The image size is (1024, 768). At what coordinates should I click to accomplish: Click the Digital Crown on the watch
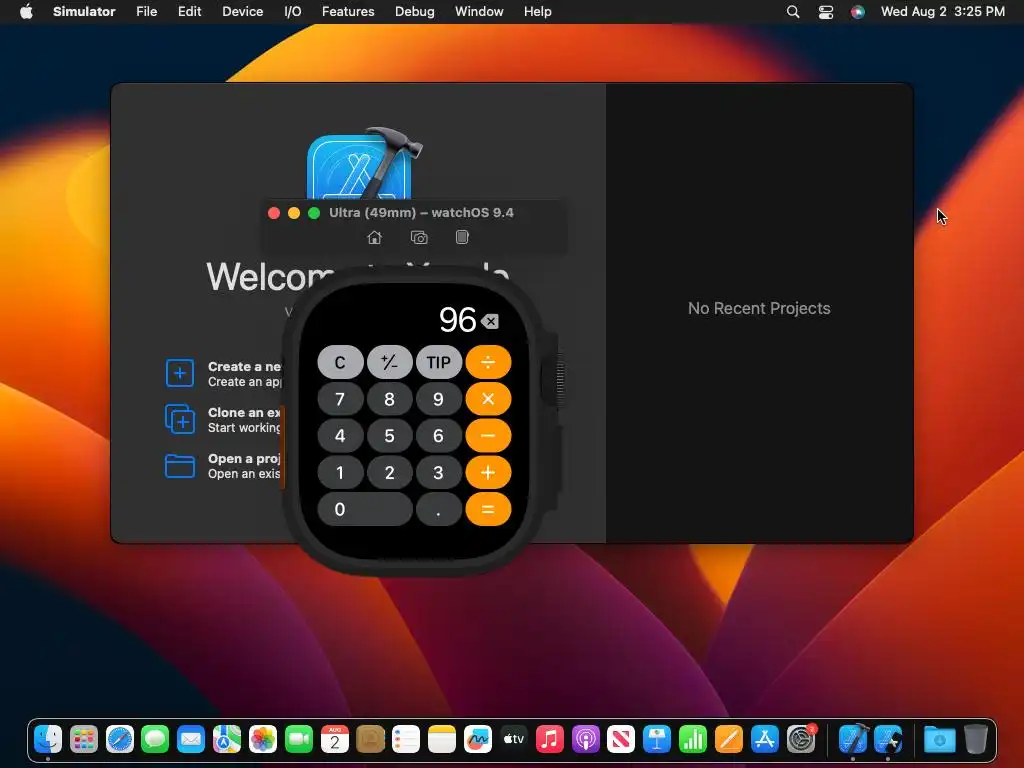554,379
